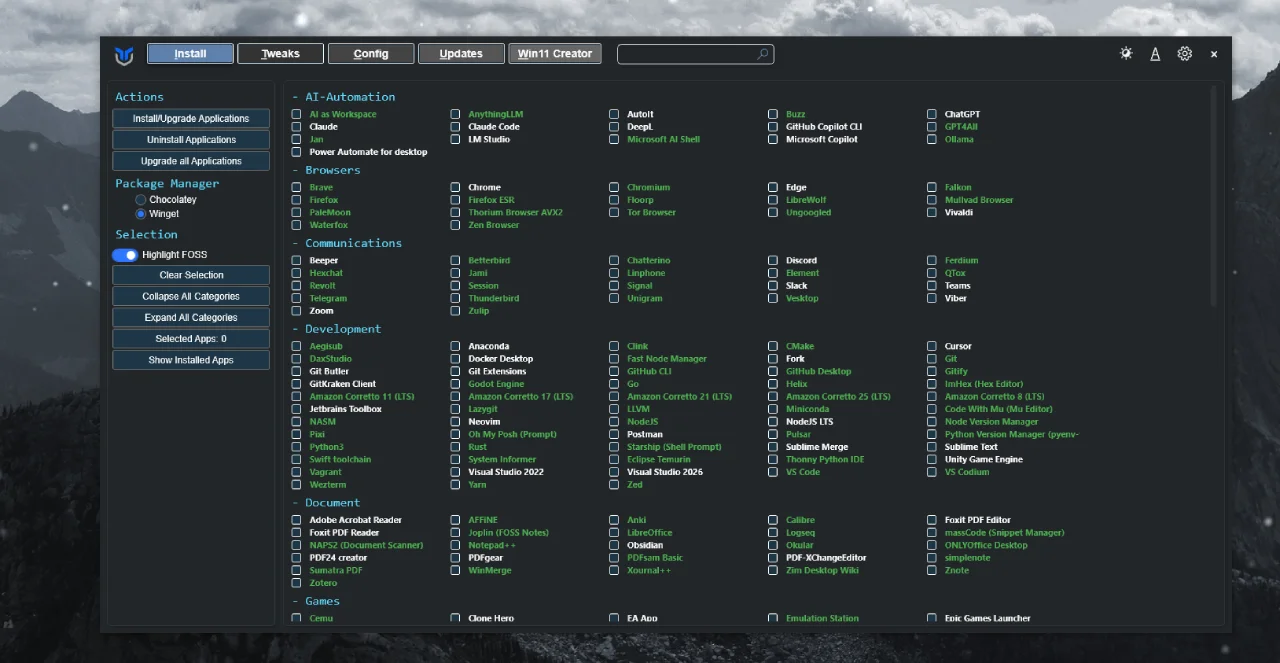Viewport: 1280px width, 663px height.
Task: Select the Winget radio button
Action: [141, 214]
